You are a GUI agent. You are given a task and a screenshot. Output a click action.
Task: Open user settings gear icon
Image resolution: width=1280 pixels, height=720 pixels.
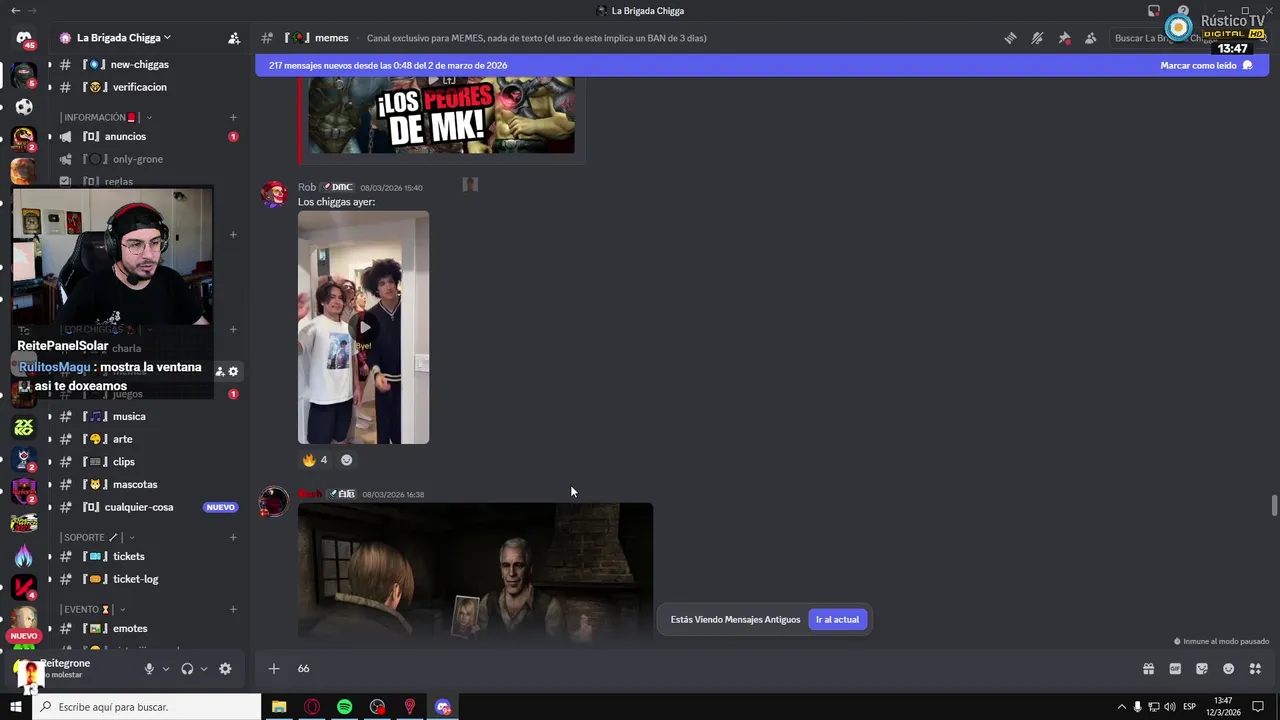click(x=225, y=669)
